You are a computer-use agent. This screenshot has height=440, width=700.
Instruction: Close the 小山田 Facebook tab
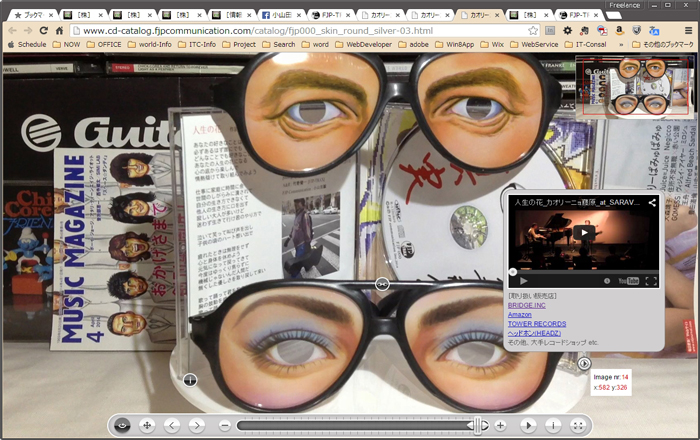[299, 15]
